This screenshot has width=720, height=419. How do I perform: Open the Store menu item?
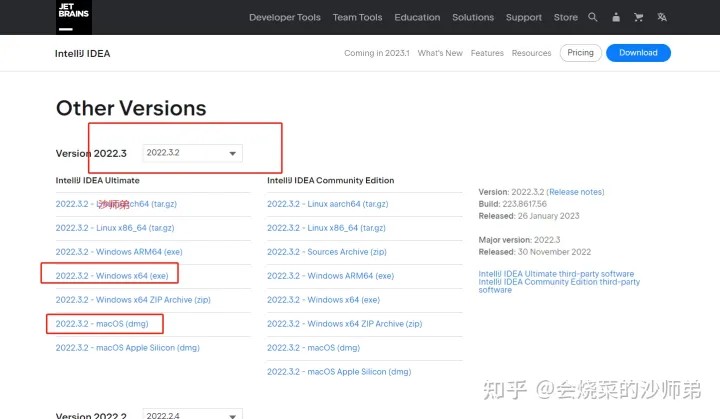pyautogui.click(x=566, y=17)
